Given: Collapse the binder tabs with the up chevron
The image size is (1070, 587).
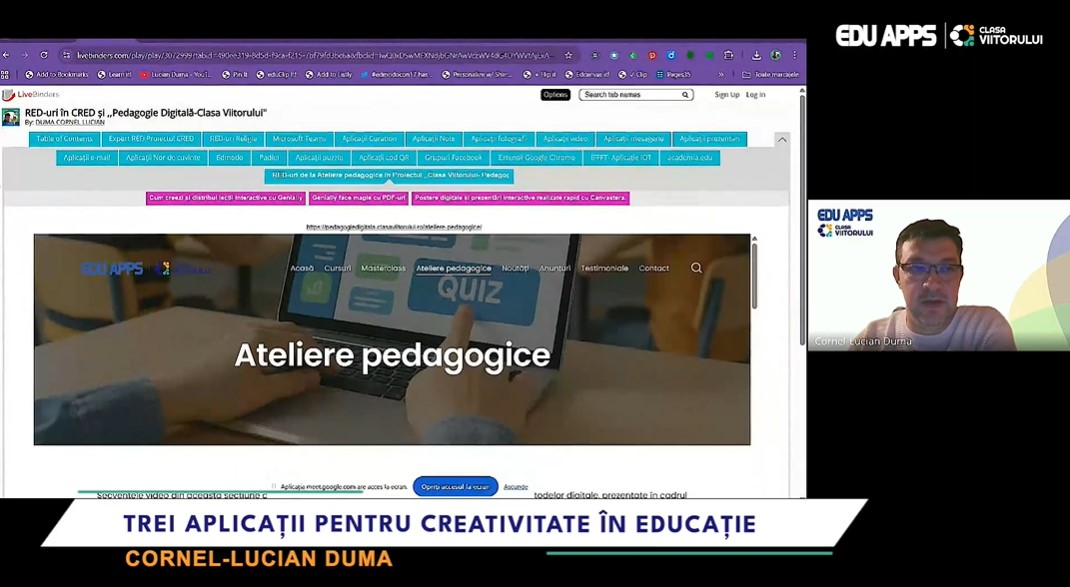Looking at the screenshot, I should pyautogui.click(x=782, y=139).
